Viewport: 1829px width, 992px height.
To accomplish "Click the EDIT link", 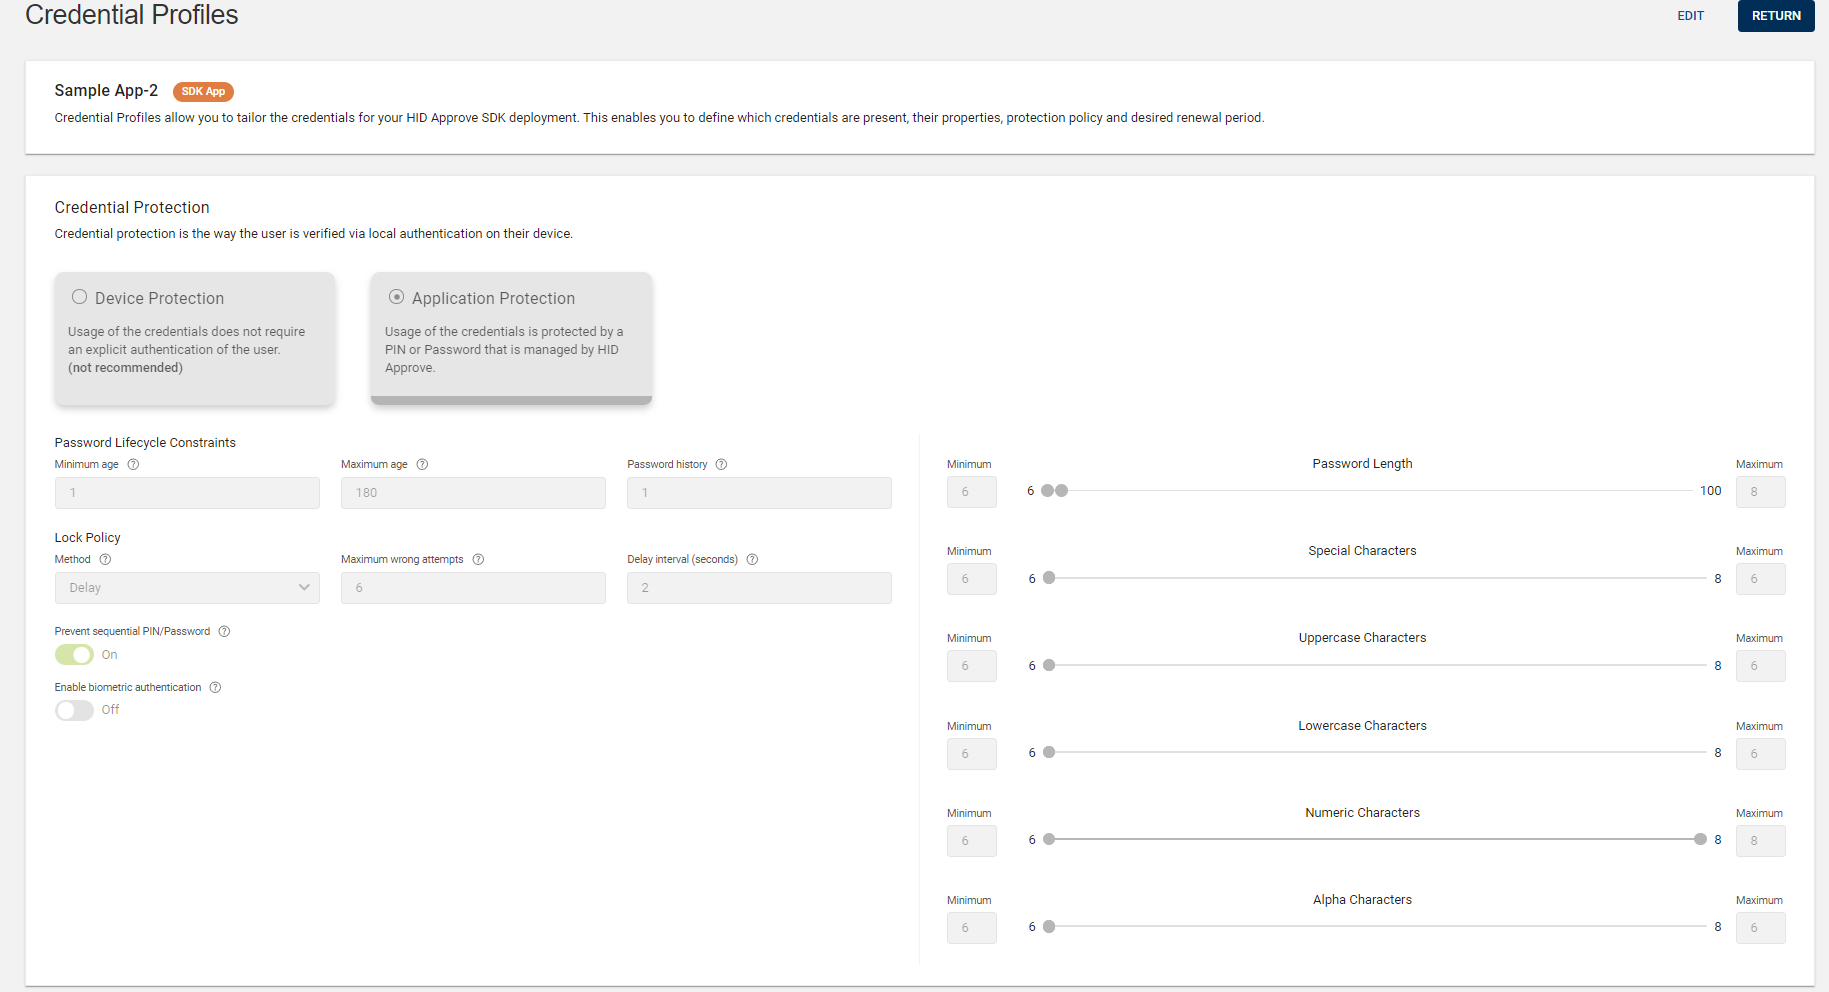I will pos(1691,16).
